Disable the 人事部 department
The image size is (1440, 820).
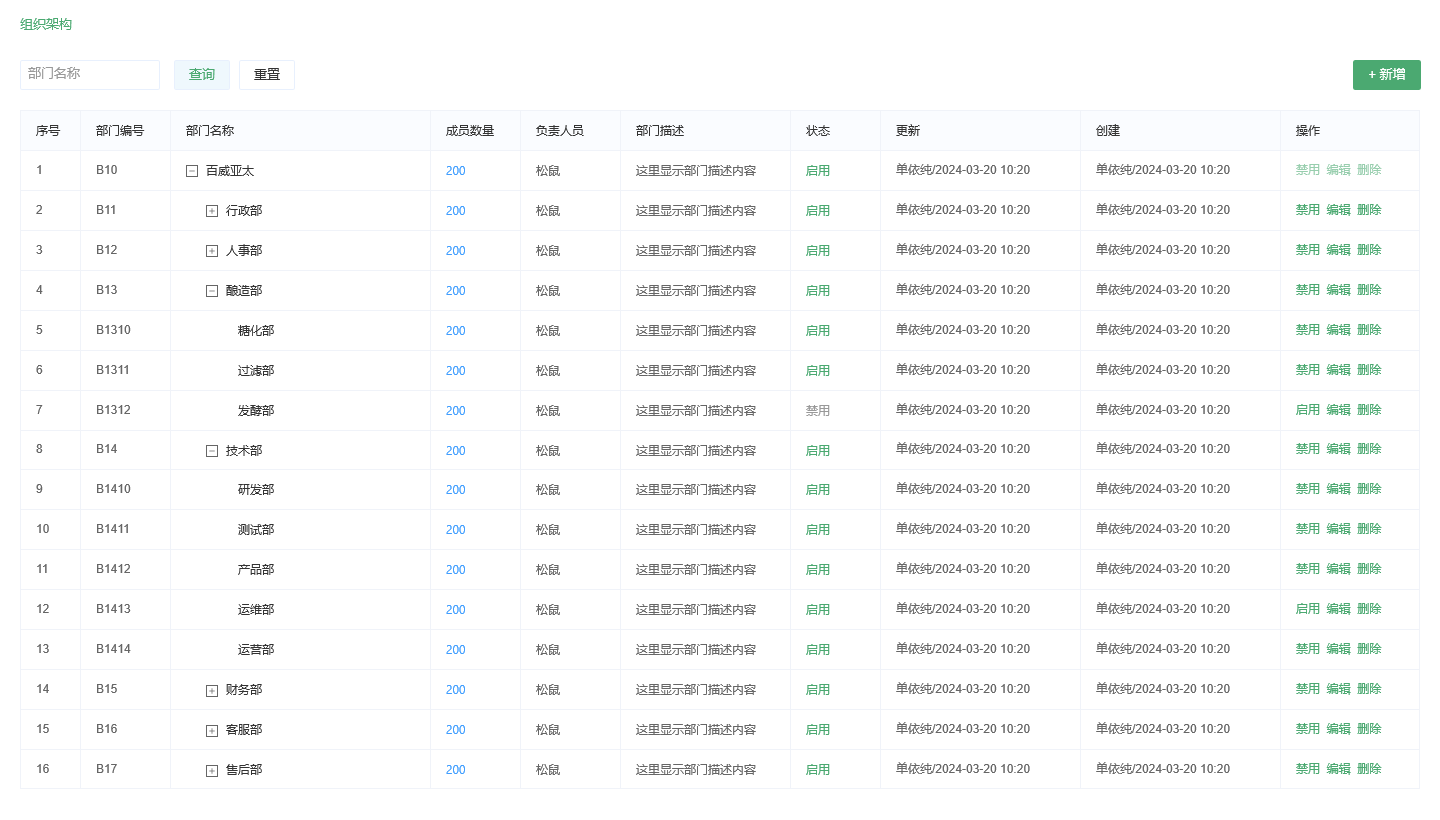click(x=1308, y=250)
